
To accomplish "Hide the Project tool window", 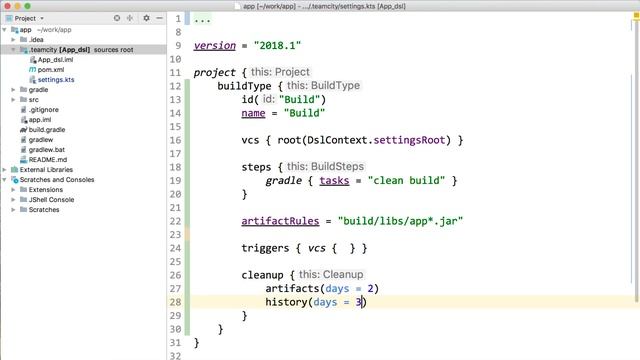I will 159,18.
